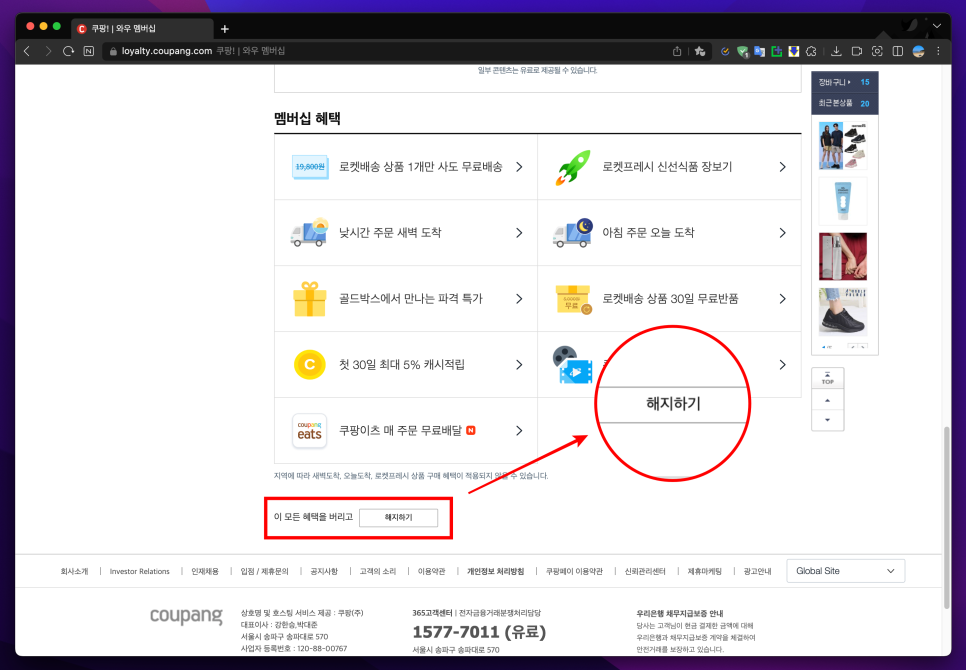The height and width of the screenshot is (670, 966).
Task: Click the lock icon beside loyalty.coupang.com
Action: point(113,52)
